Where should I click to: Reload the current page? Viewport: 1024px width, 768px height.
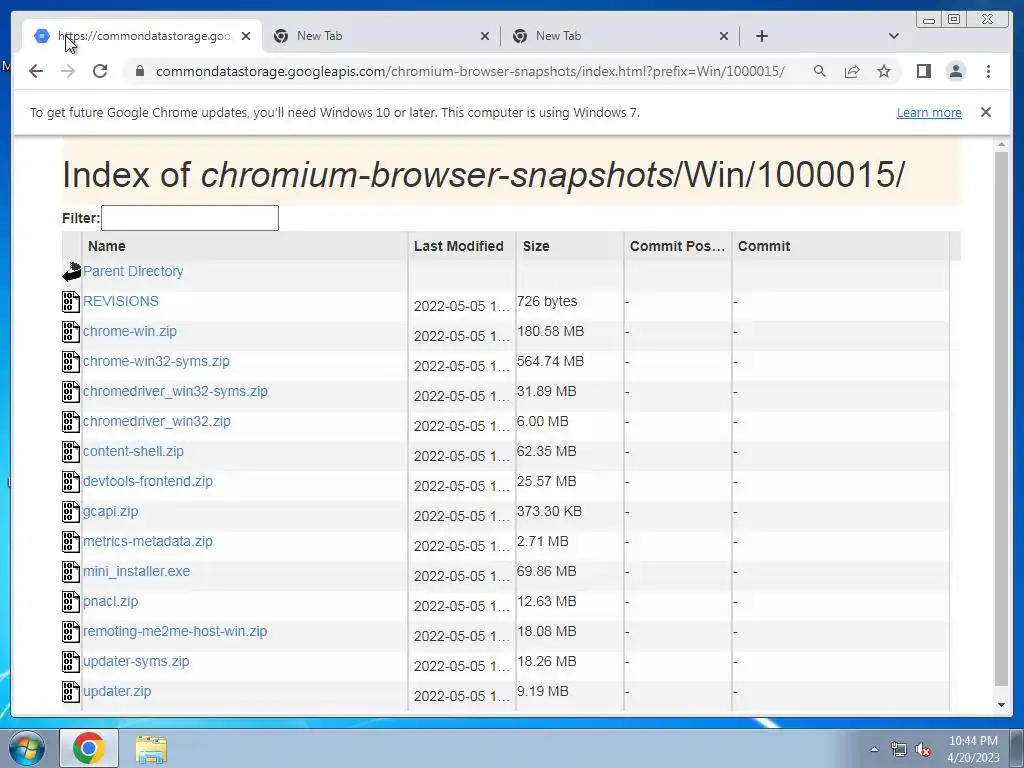tap(100, 71)
